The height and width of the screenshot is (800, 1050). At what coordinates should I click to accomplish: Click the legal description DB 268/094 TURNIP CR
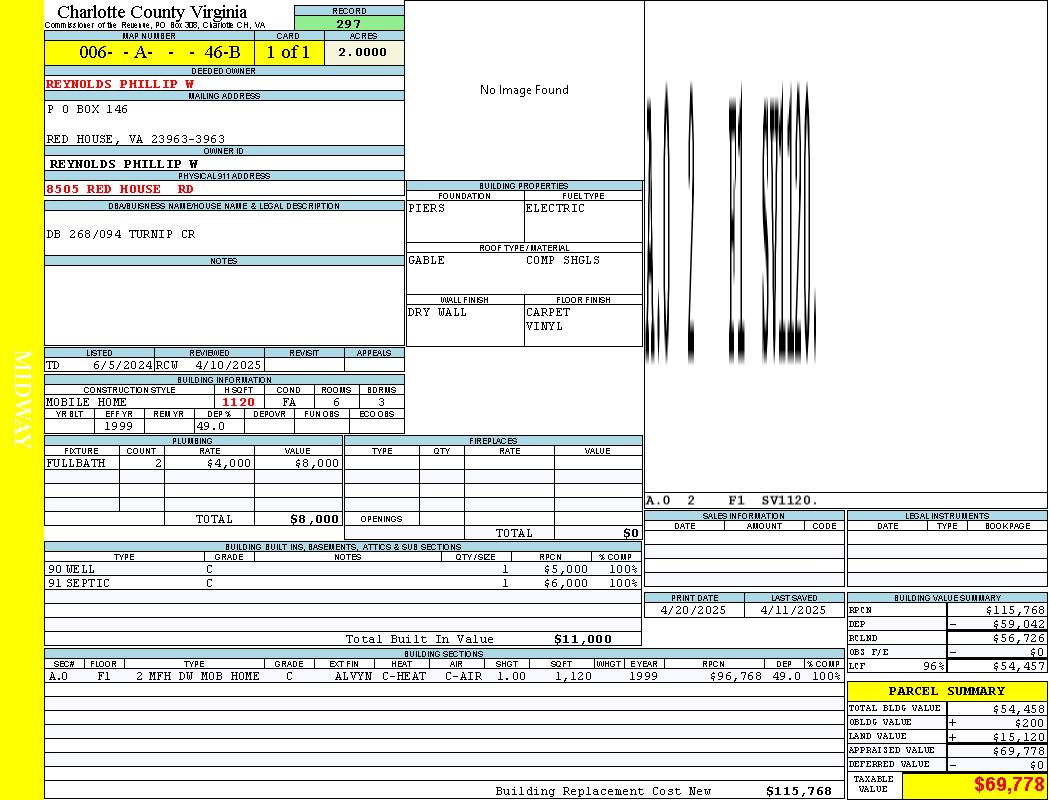click(121, 234)
